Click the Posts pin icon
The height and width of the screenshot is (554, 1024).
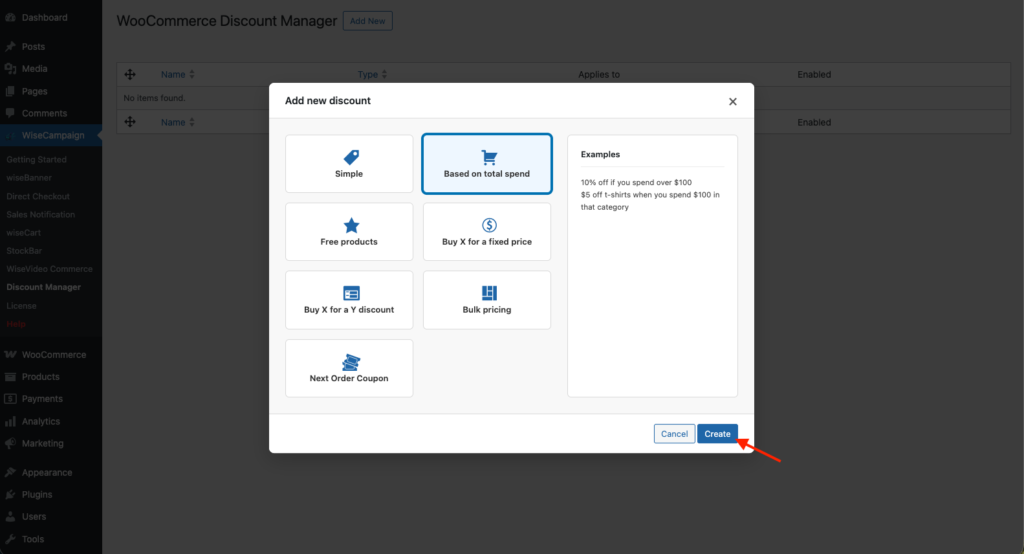[10, 46]
